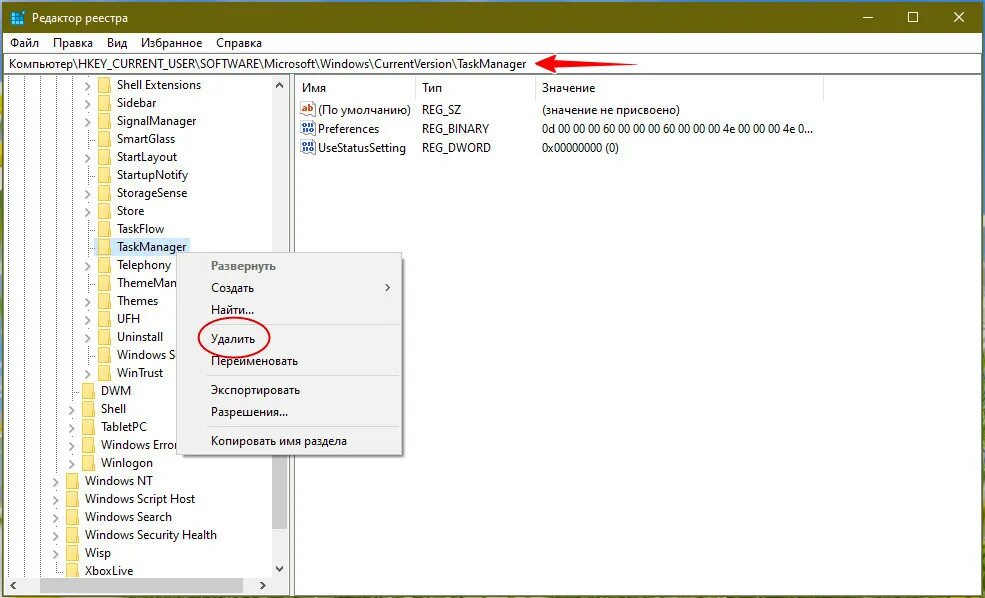985x598 pixels.
Task: Open the Файл menu
Action: (24, 43)
